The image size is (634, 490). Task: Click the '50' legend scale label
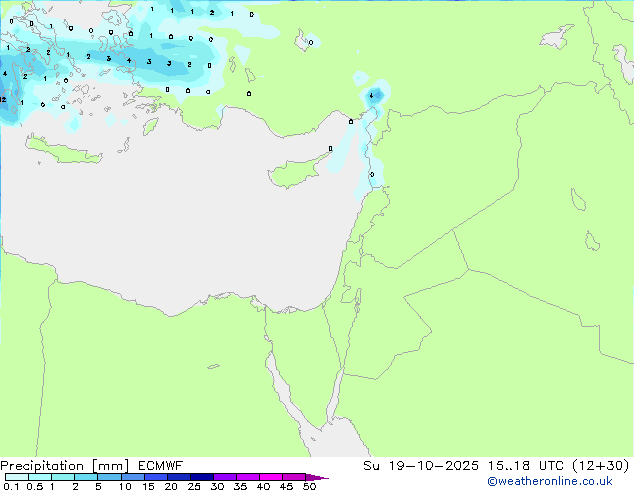point(309,486)
